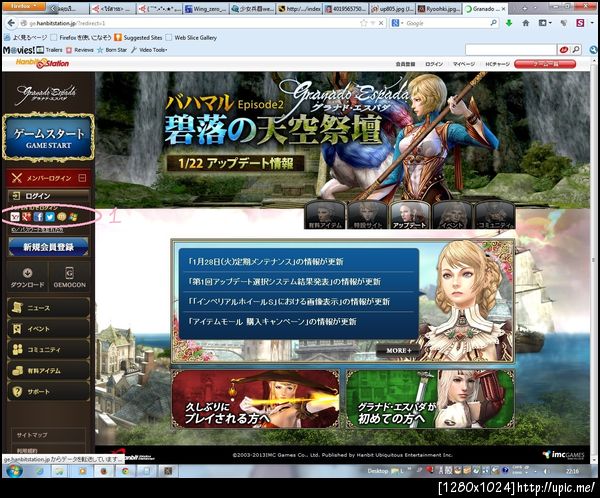Image resolution: width=600 pixels, height=498 pixels.
Task: Open the 1/22 アップデート情報 banner
Action: tap(236, 163)
